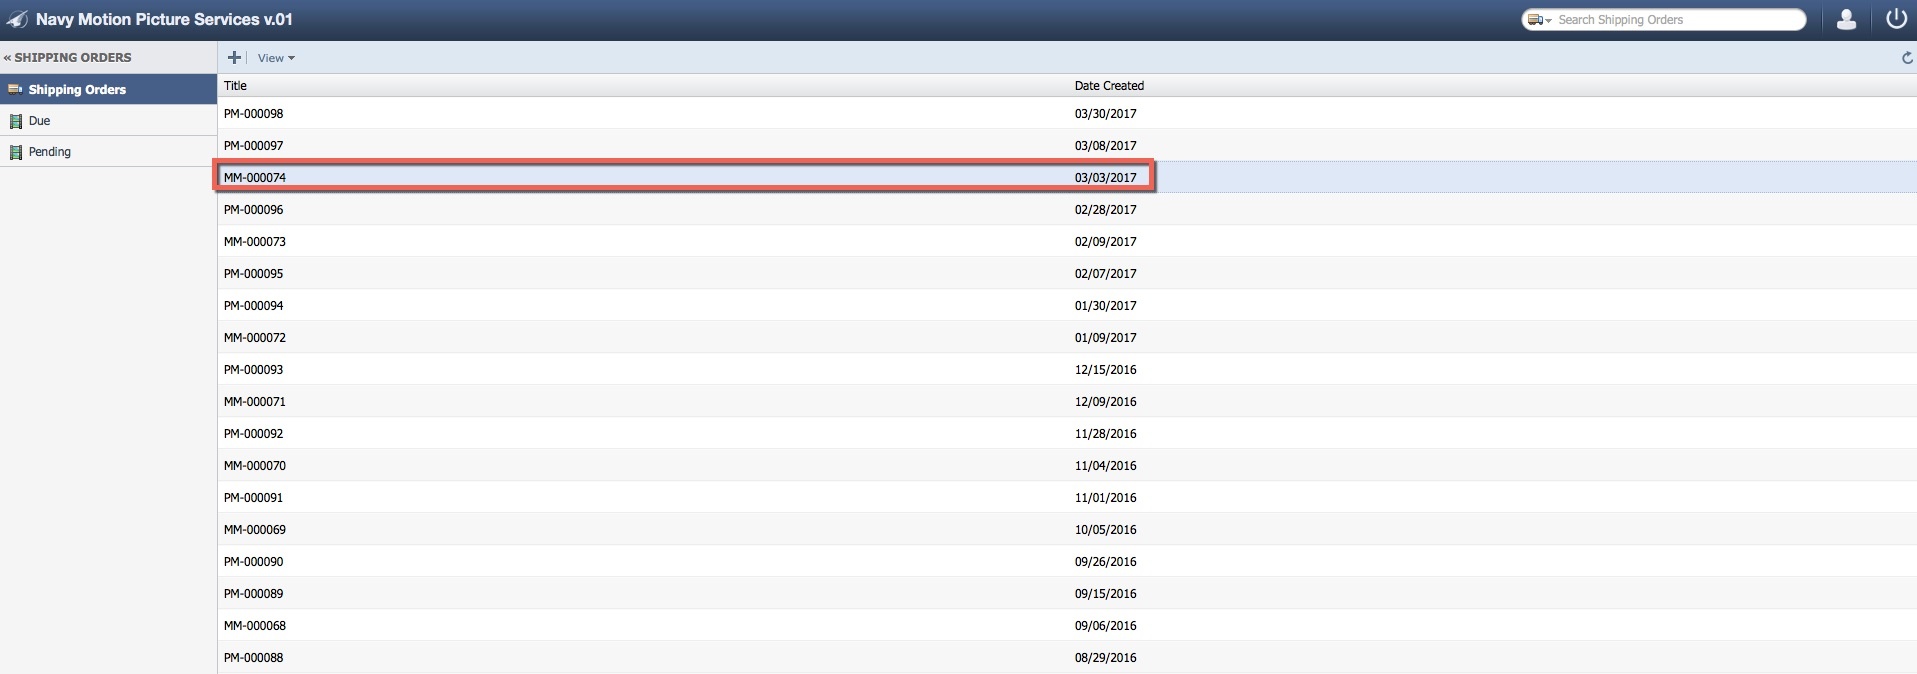Screen dimensions: 1917x674
Task: Open shipping order MM-000072
Action: (255, 338)
